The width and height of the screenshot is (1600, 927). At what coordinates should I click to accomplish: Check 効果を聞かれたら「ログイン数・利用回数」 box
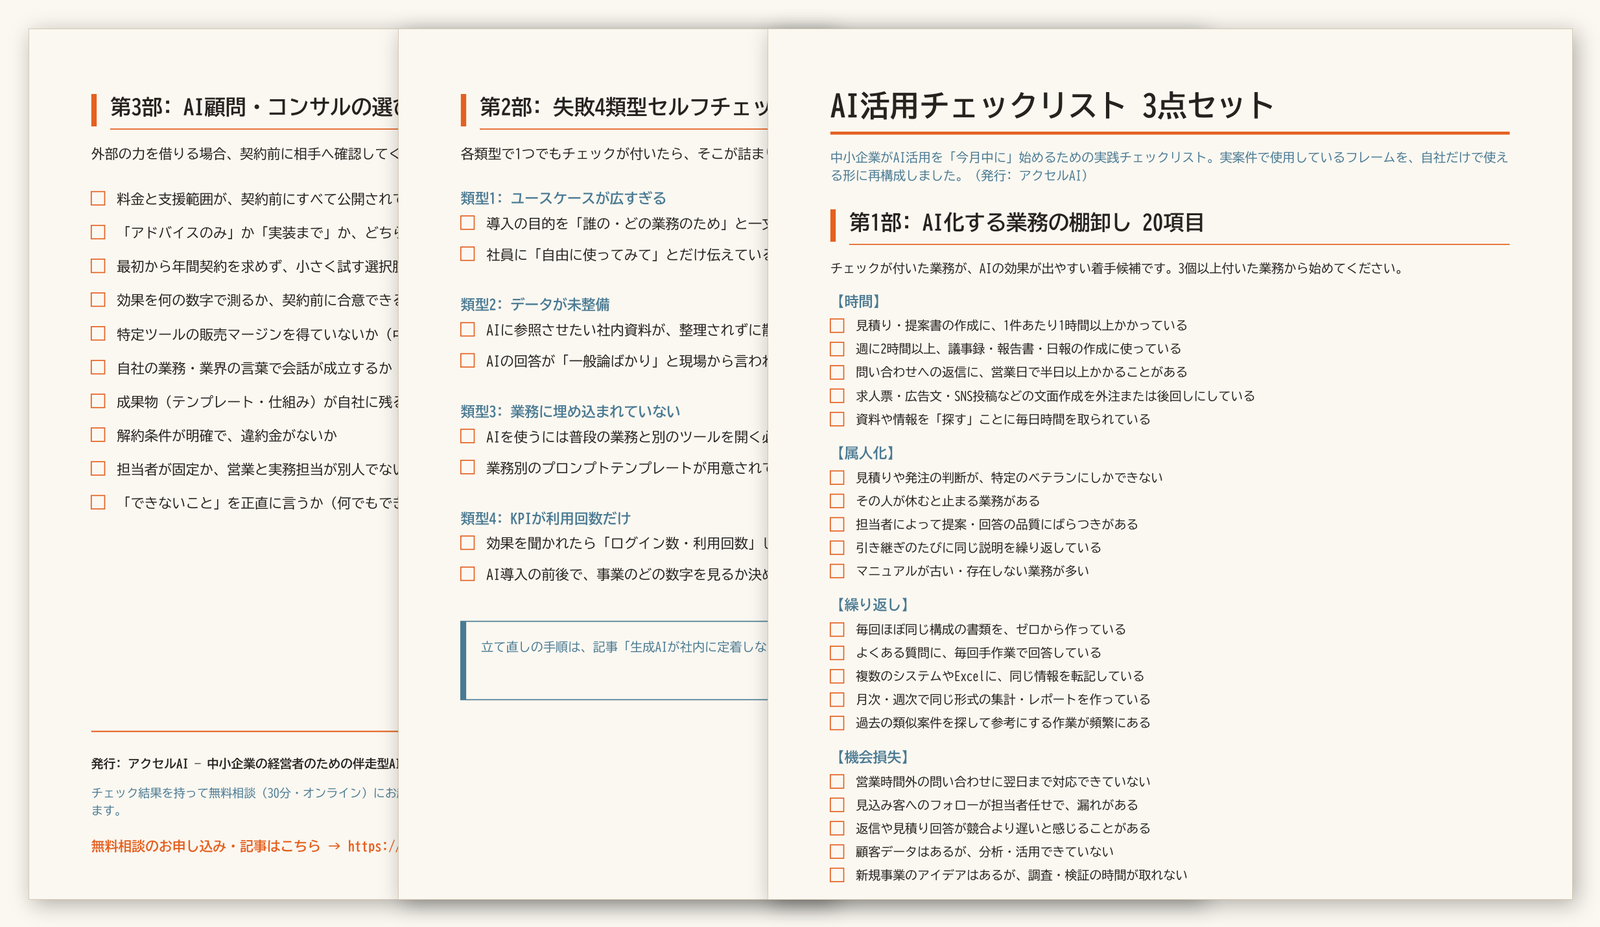tap(467, 543)
